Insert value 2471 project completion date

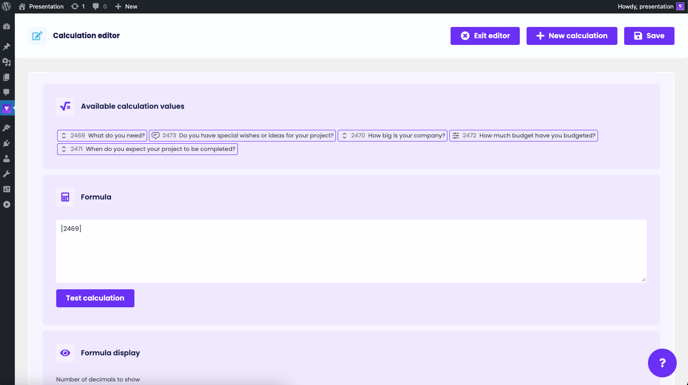click(x=147, y=149)
